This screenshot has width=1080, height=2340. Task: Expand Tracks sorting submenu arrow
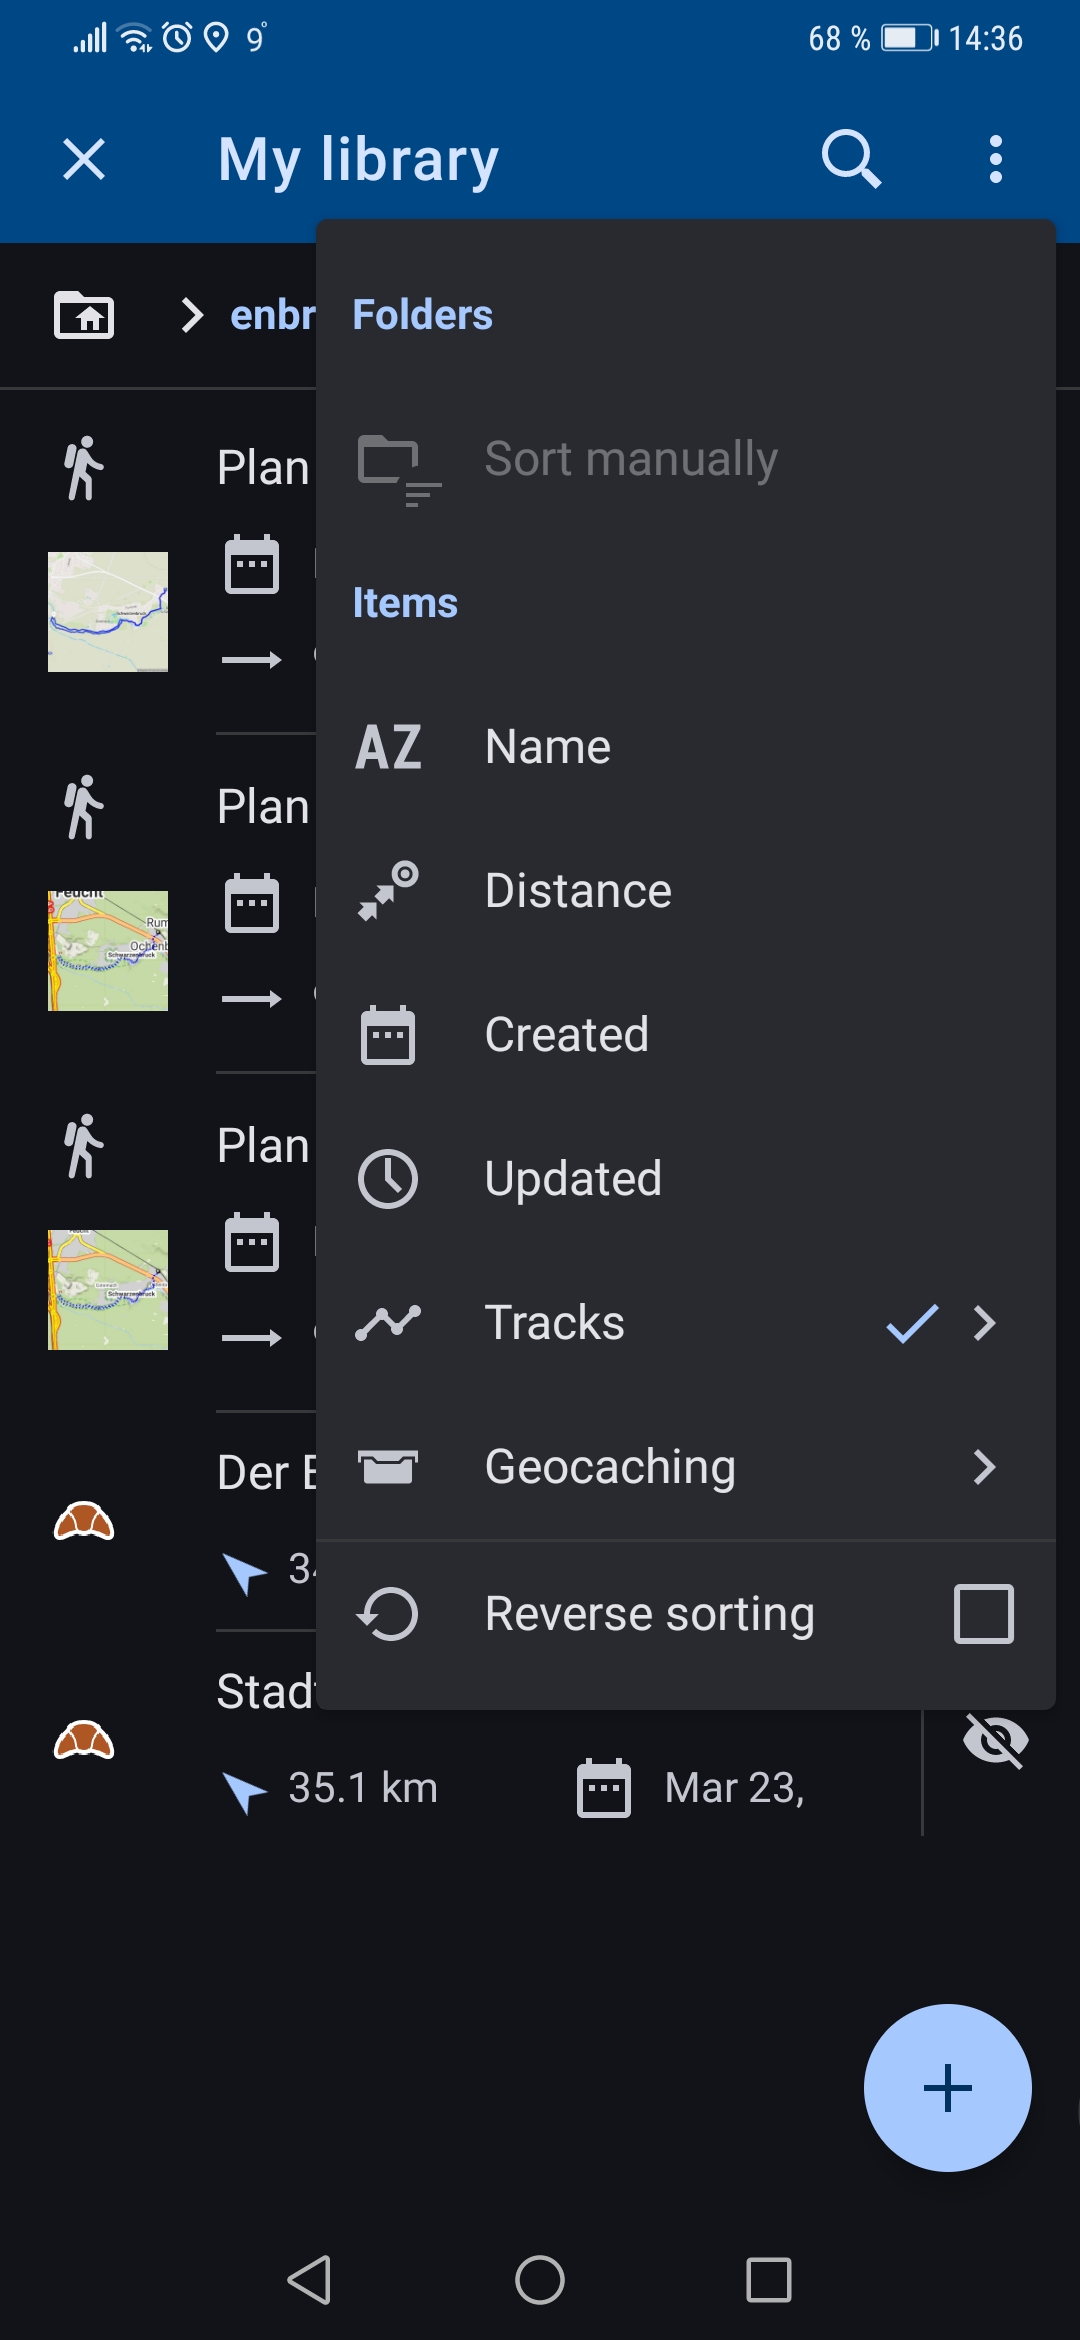click(985, 1323)
